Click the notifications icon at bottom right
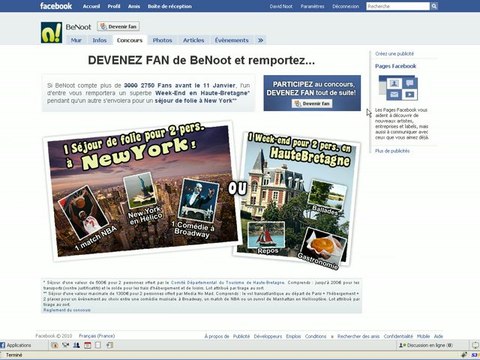Viewport: 480px width, 360px height. [x=475, y=345]
